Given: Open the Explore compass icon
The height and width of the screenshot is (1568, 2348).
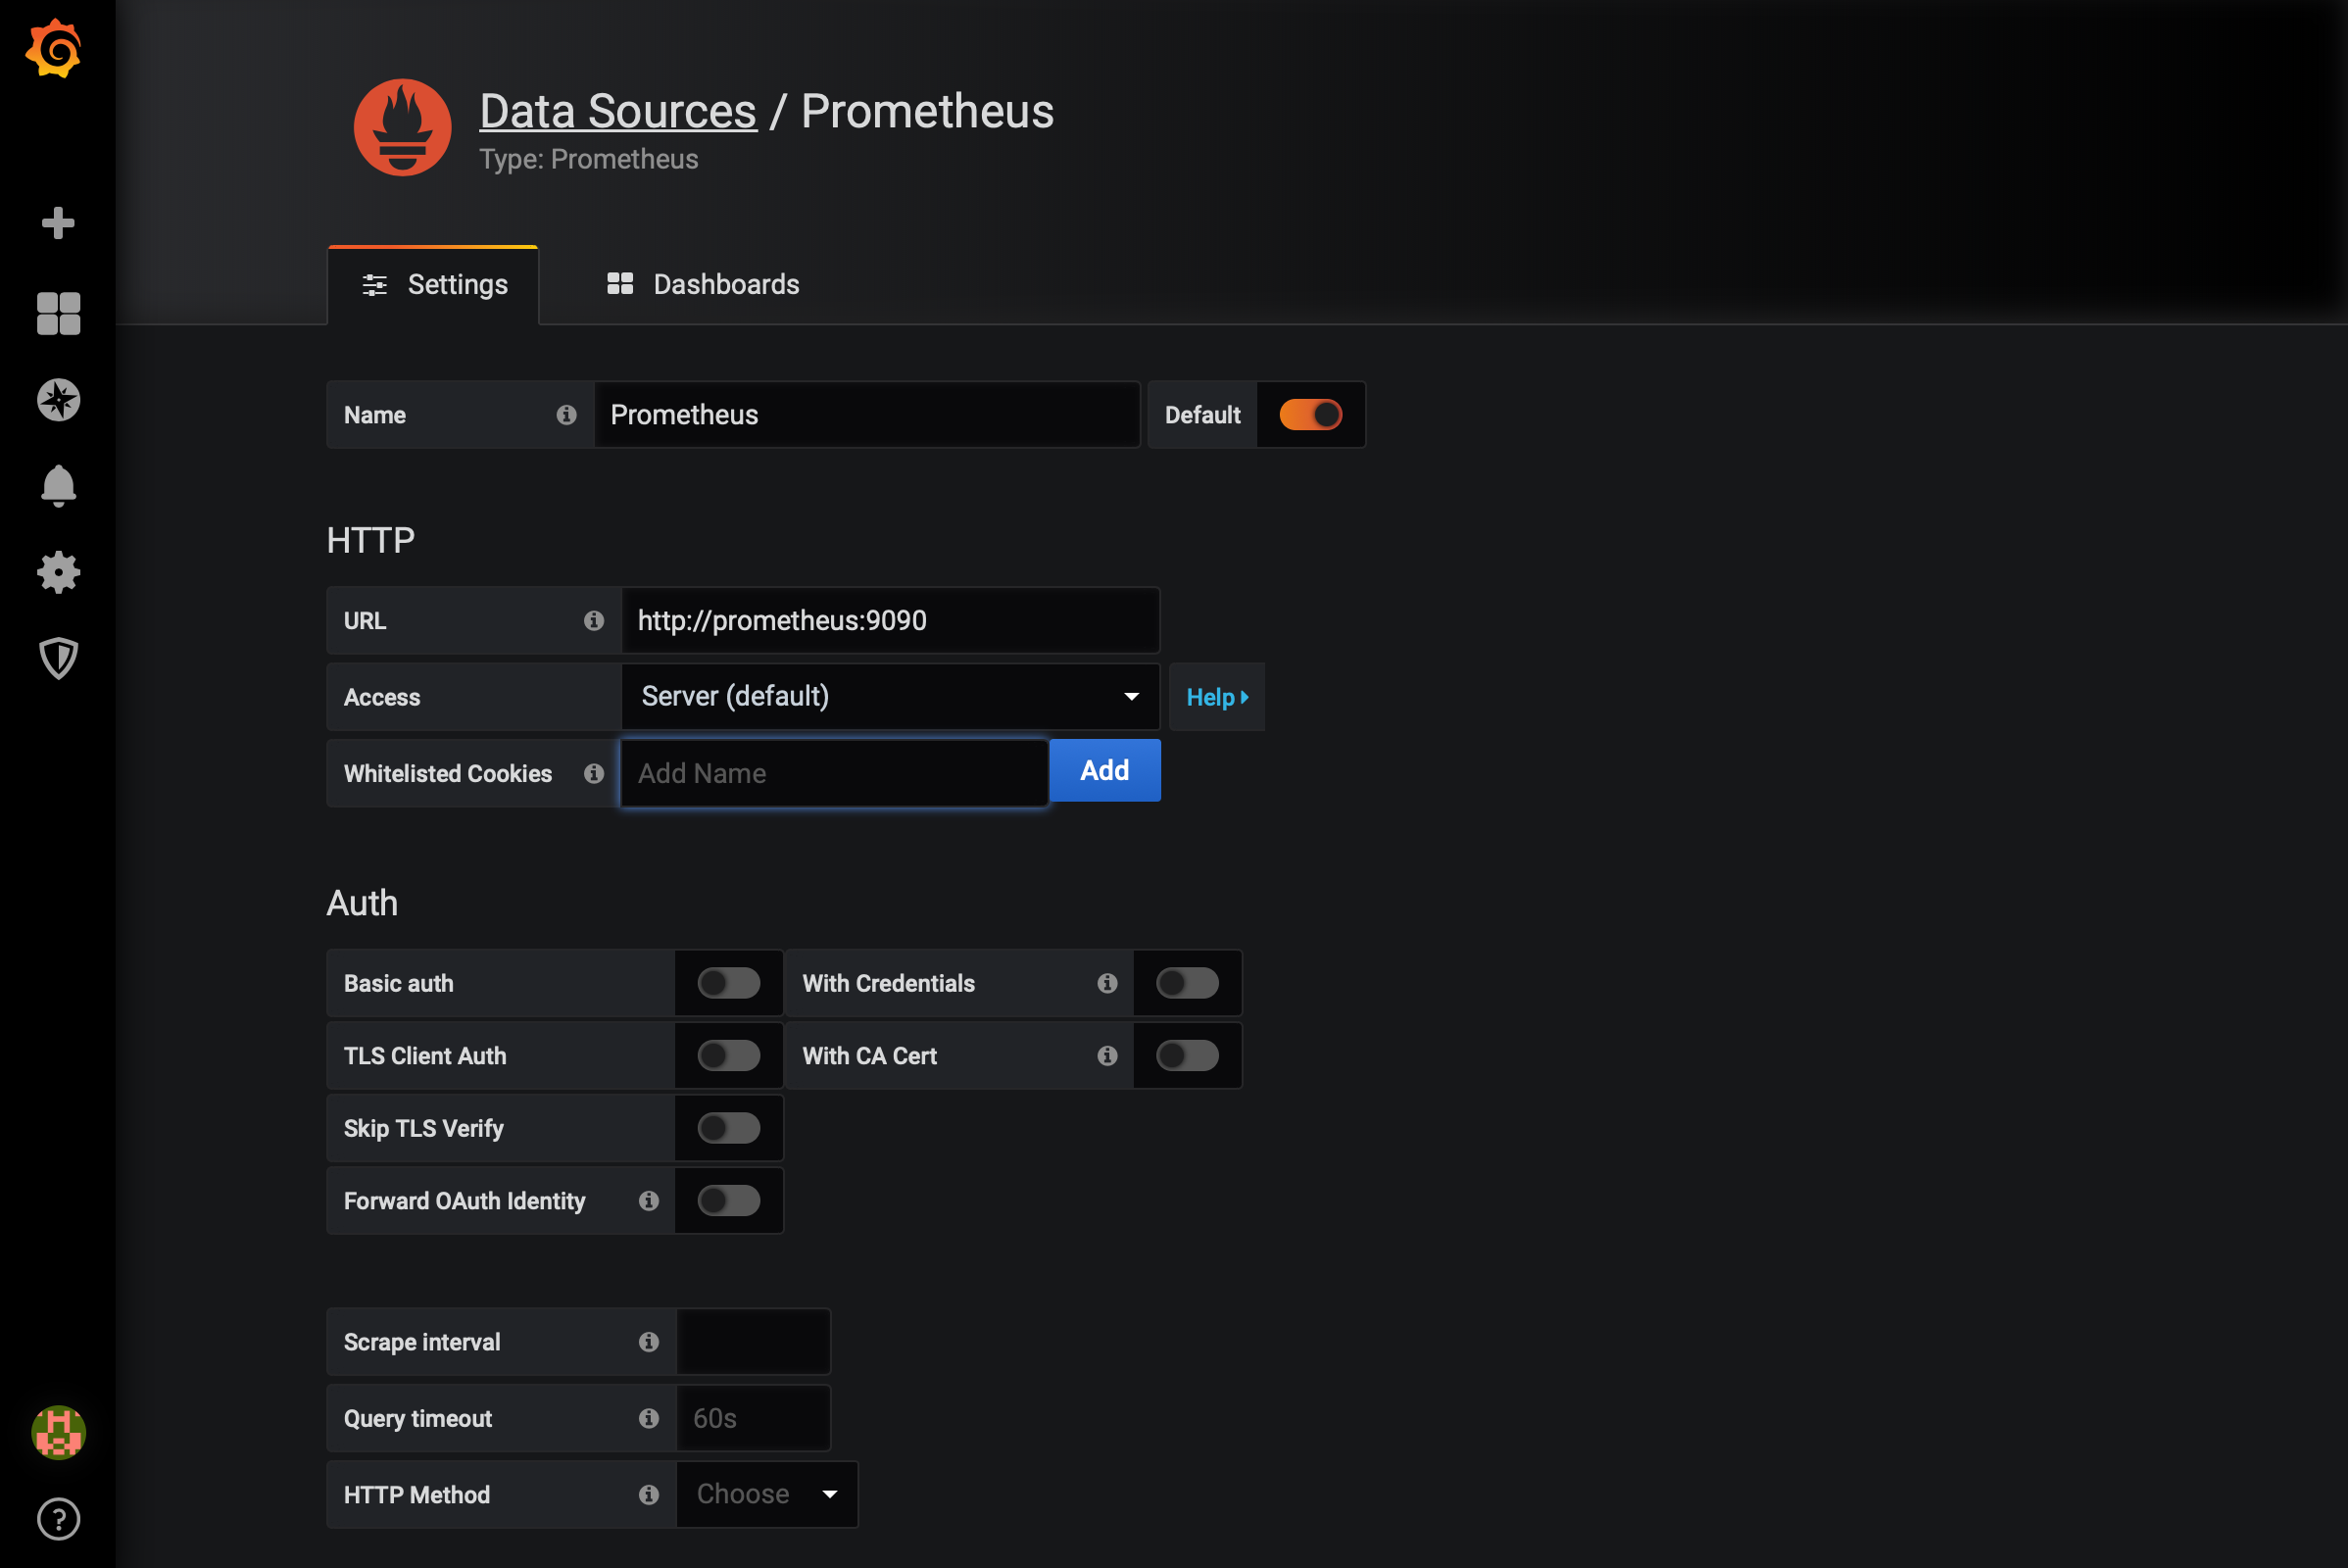Looking at the screenshot, I should [58, 400].
